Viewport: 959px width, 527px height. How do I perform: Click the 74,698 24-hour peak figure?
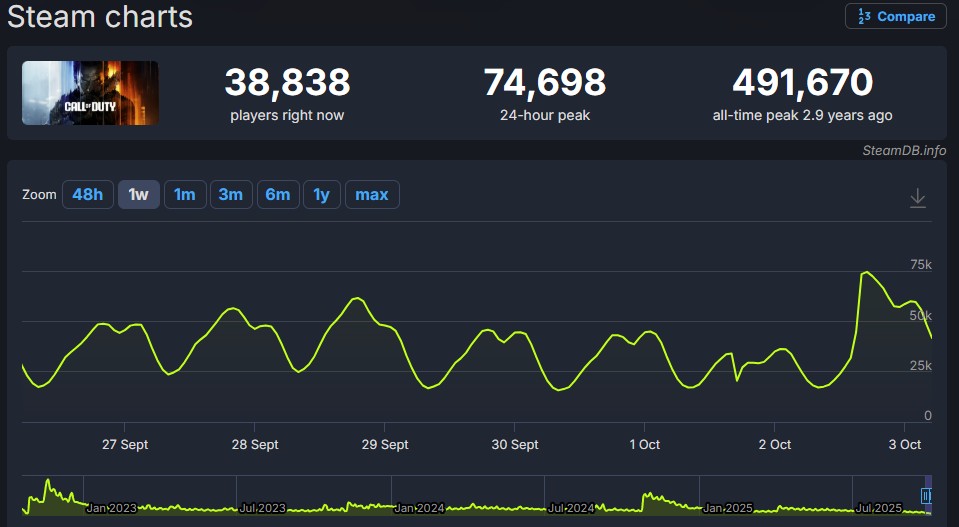click(544, 82)
